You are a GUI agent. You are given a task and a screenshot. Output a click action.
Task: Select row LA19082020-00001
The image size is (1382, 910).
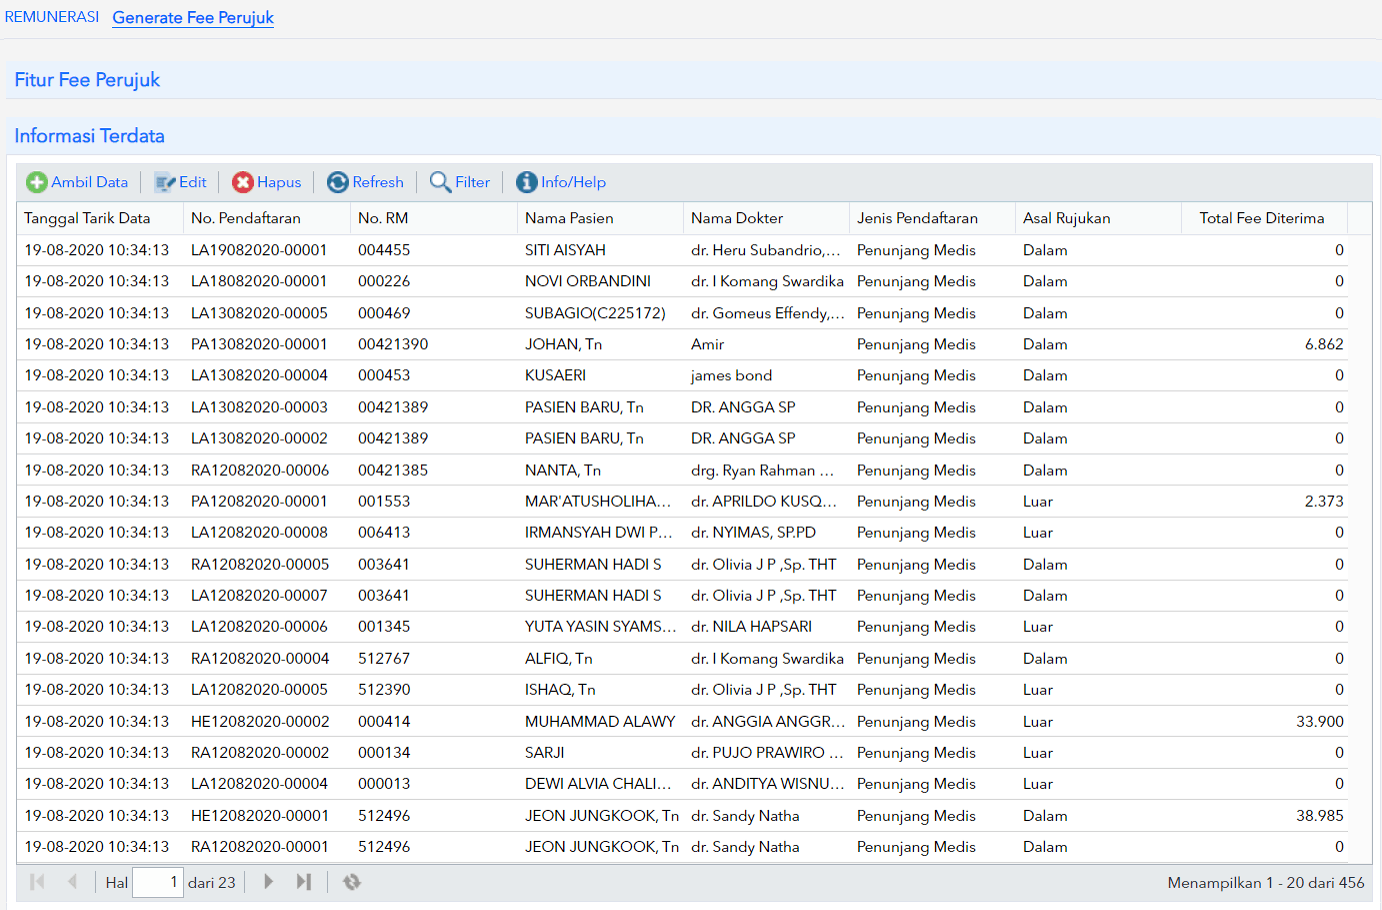click(682, 250)
